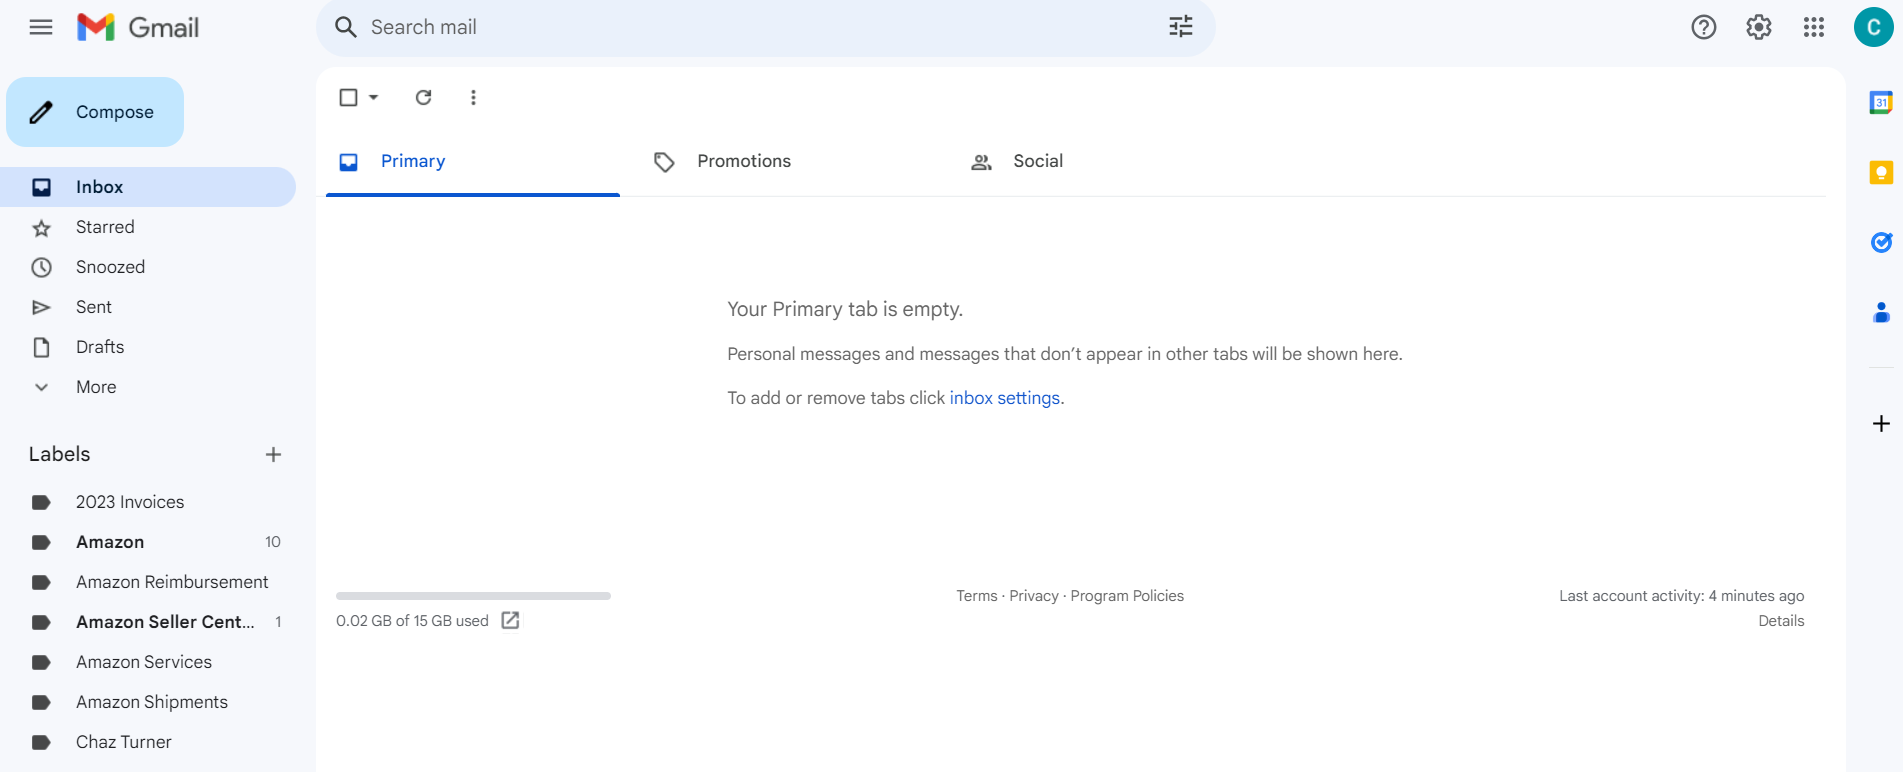
Task: Click the Labels section heading
Action: [59, 454]
